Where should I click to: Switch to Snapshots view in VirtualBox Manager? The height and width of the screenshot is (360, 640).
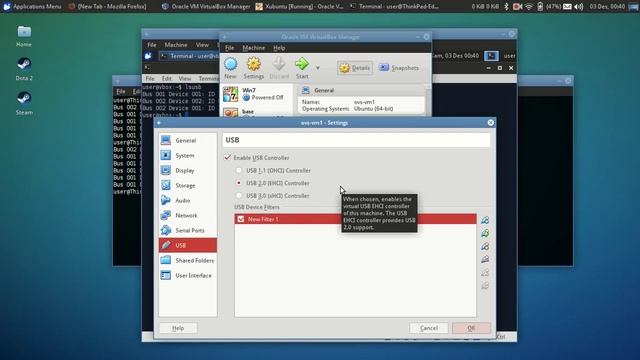[x=399, y=68]
